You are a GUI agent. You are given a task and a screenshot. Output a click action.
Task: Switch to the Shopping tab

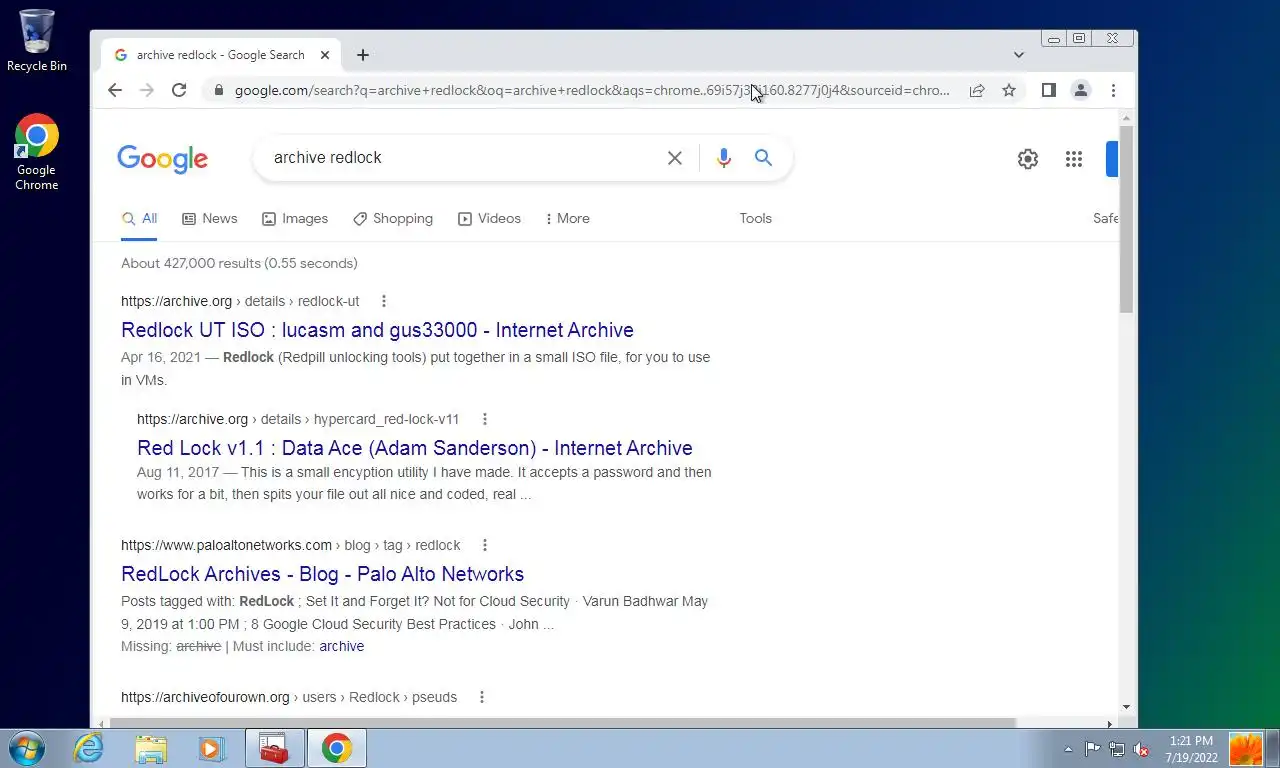(393, 218)
